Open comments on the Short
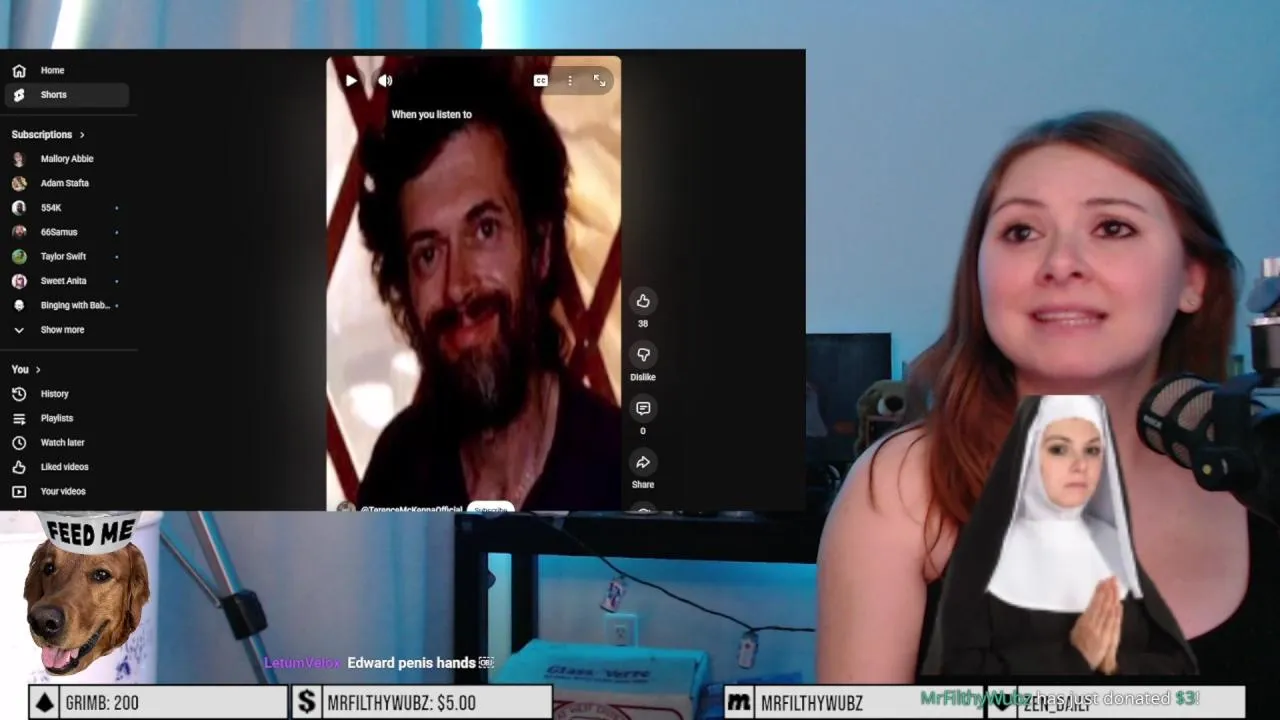The height and width of the screenshot is (720, 1280). 643,408
